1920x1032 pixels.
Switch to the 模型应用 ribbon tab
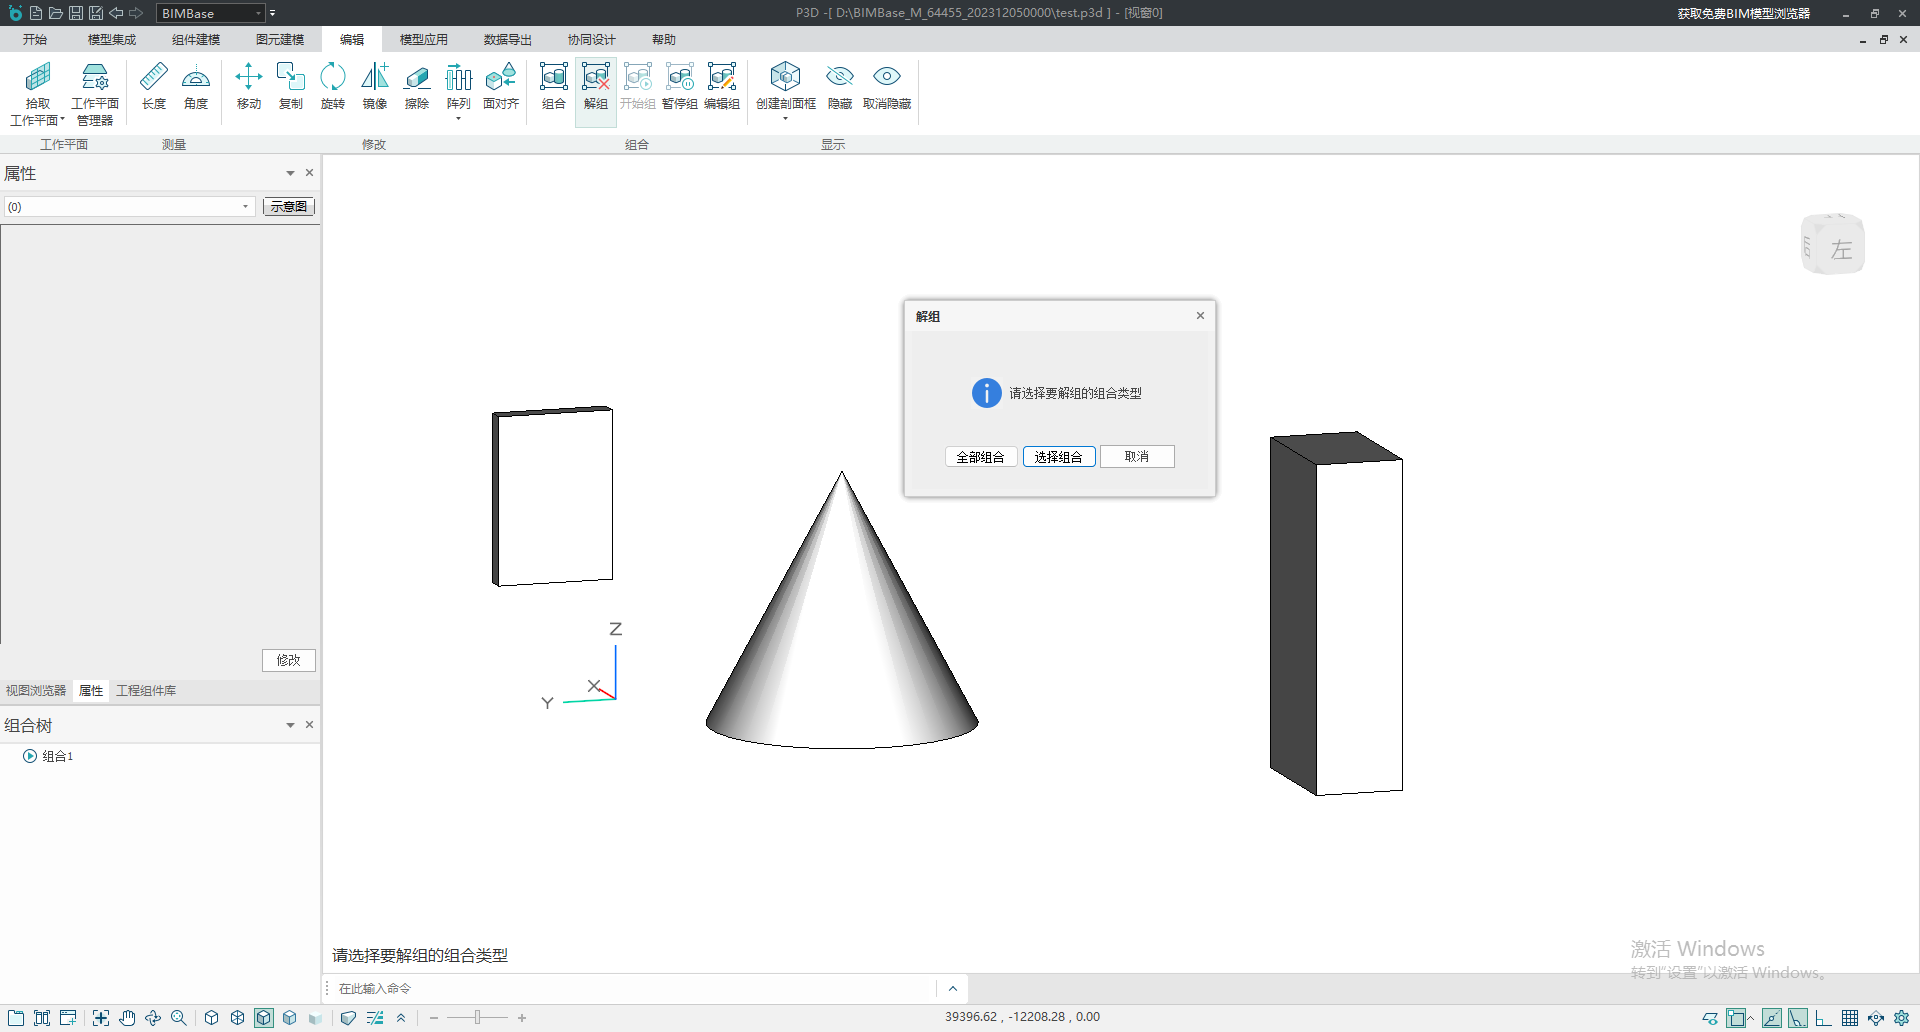coord(423,40)
